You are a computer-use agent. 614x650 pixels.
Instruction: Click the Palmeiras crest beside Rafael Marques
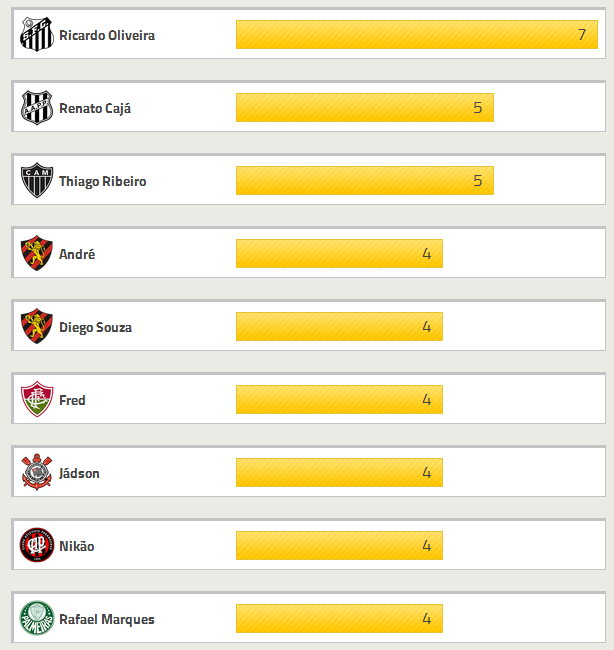(x=37, y=619)
